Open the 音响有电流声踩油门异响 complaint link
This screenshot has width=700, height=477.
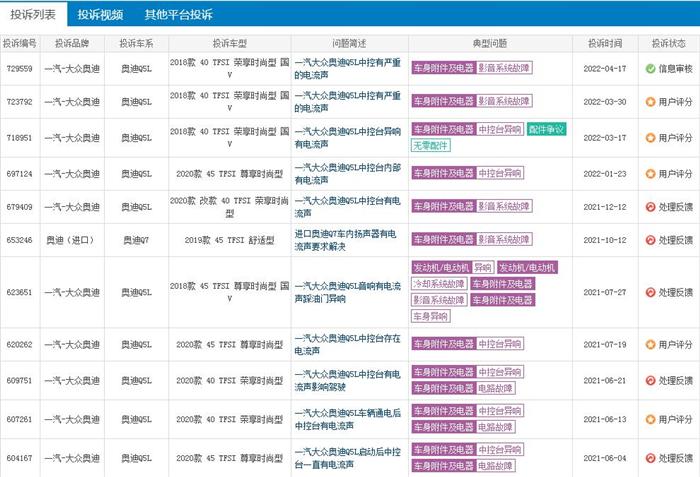[x=348, y=293]
